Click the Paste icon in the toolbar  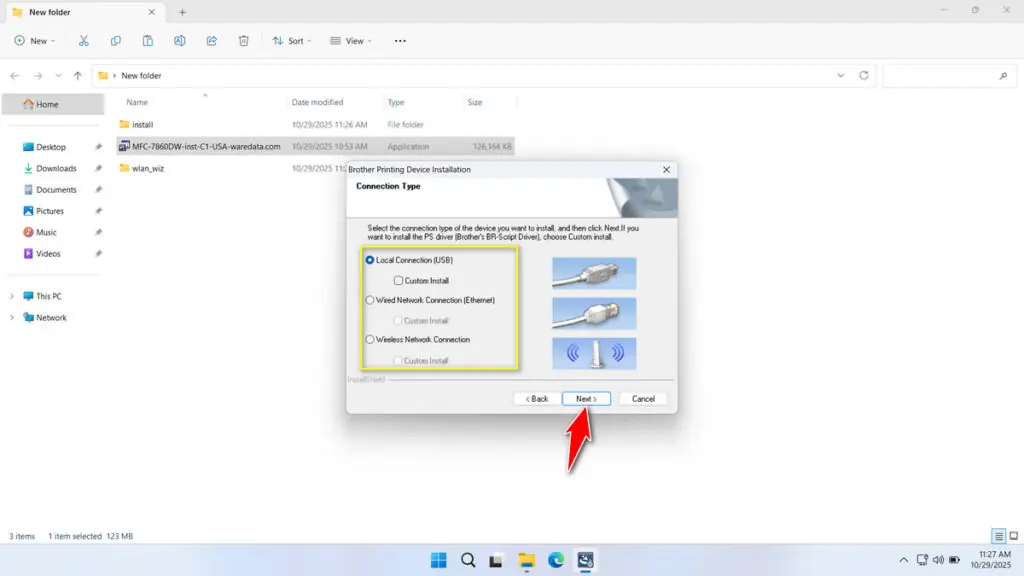pyautogui.click(x=147, y=40)
